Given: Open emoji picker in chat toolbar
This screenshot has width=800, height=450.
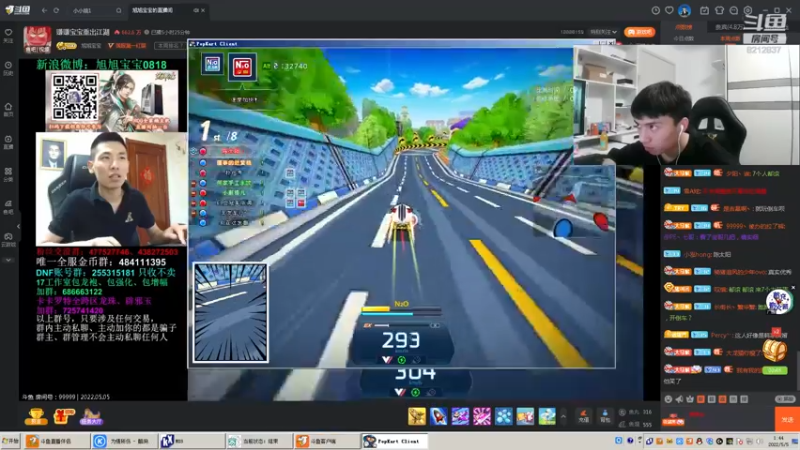Looking at the screenshot, I should (x=668, y=399).
